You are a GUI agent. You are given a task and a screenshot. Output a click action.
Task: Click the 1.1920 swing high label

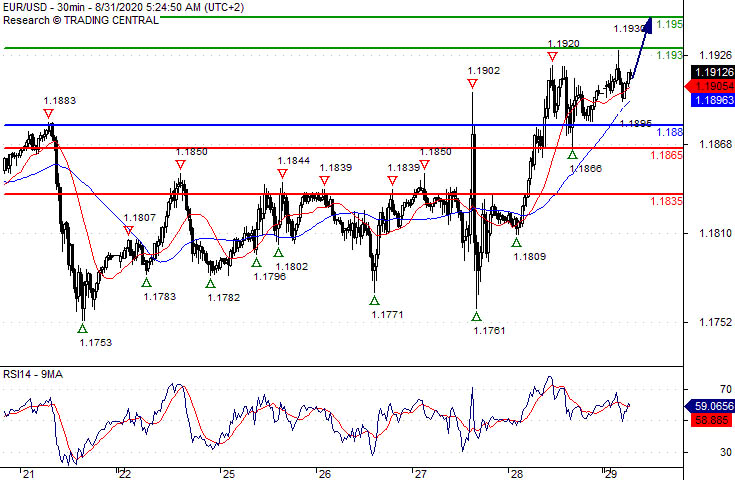point(563,44)
